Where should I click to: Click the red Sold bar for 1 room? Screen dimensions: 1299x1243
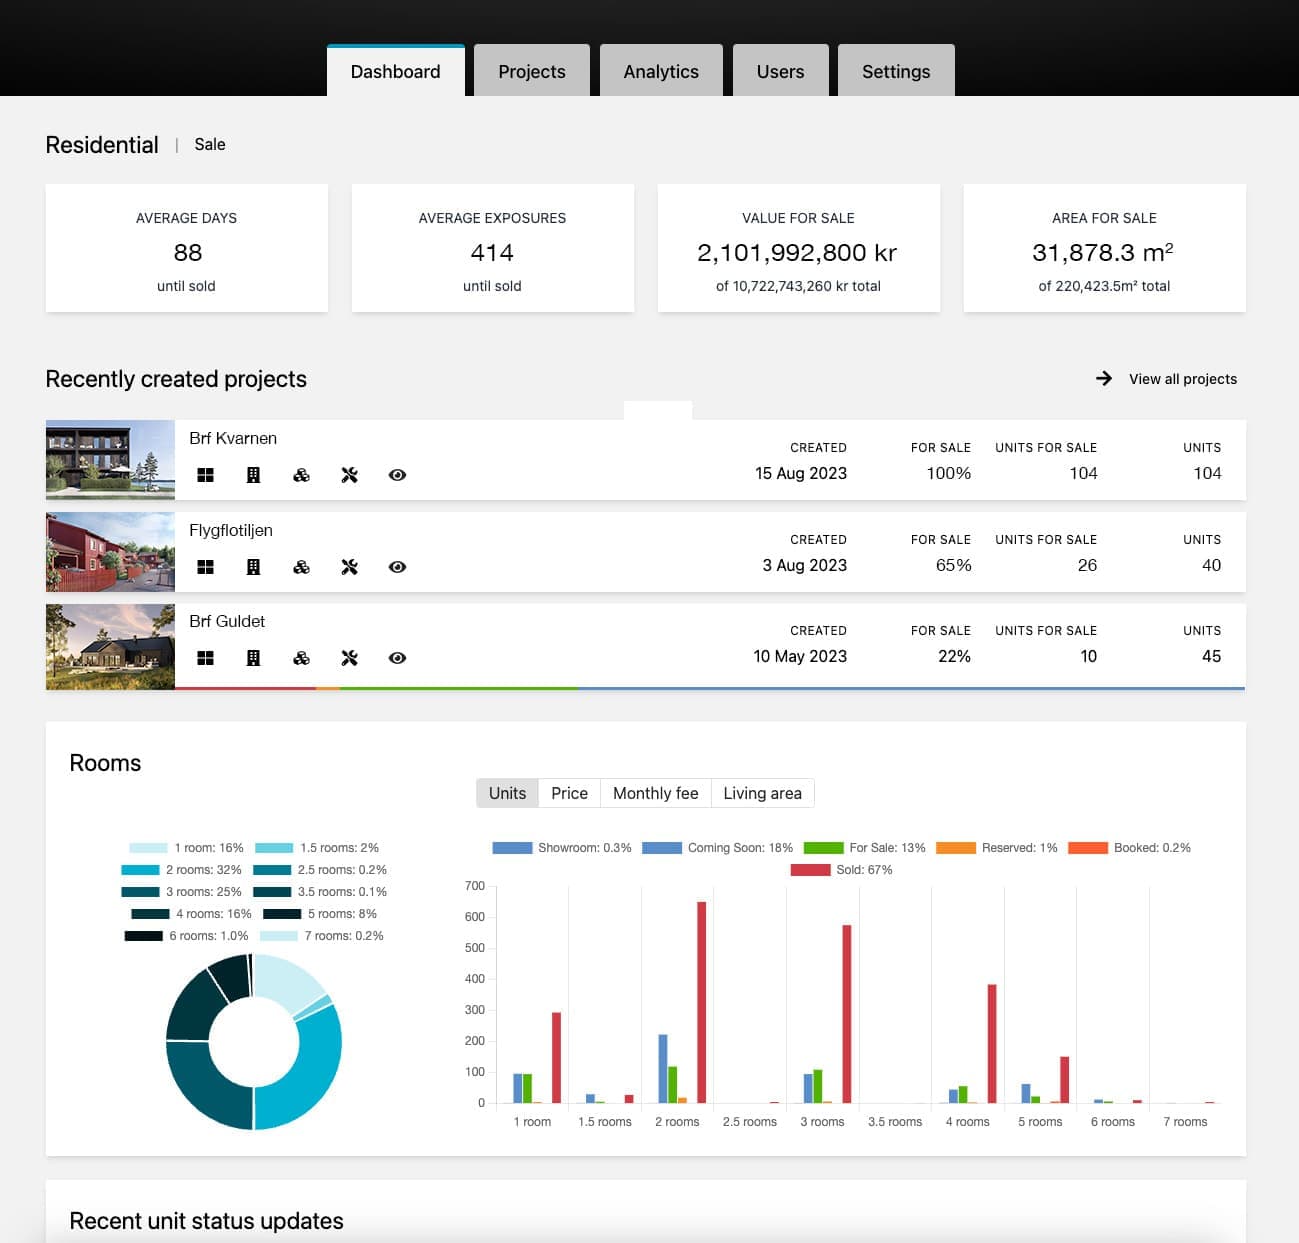click(x=556, y=1058)
